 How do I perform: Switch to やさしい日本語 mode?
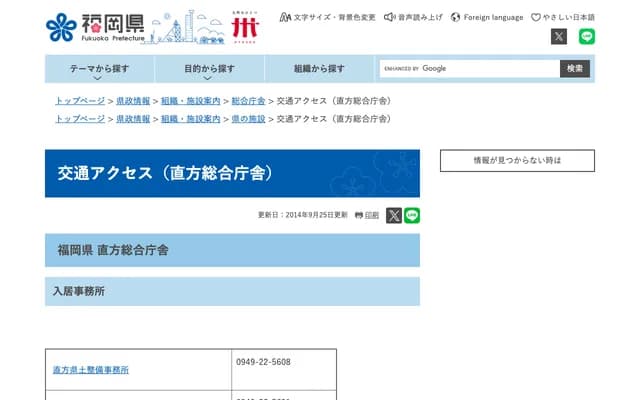pyautogui.click(x=563, y=17)
